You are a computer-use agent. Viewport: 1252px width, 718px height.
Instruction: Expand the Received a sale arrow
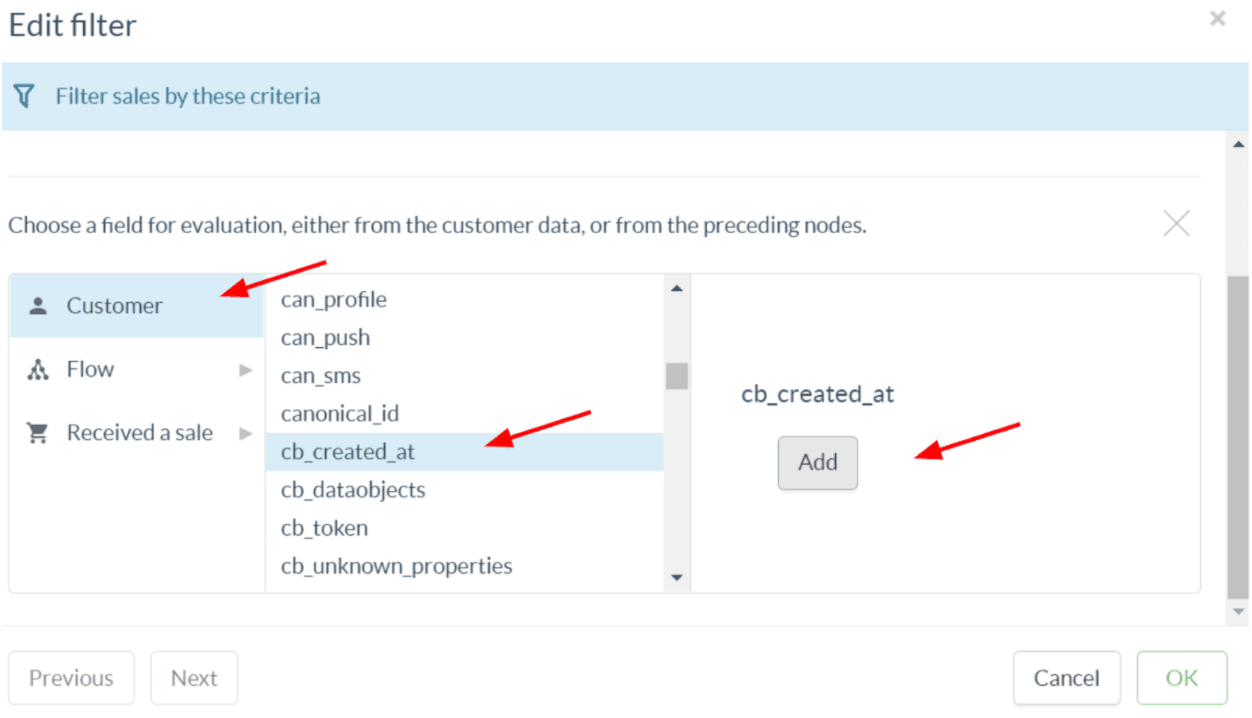click(245, 434)
